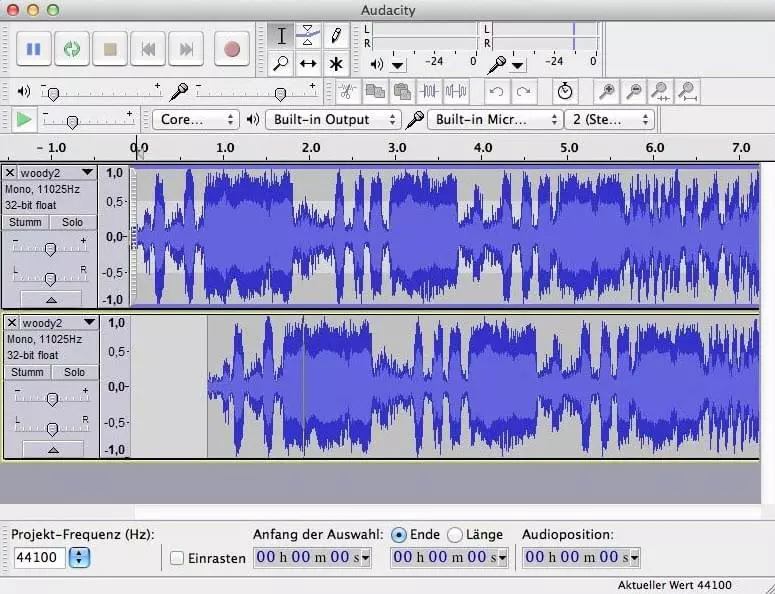Viewport: 775px width, 594px height.
Task: Click the Anfang der Auswahl time field
Action: [312, 557]
